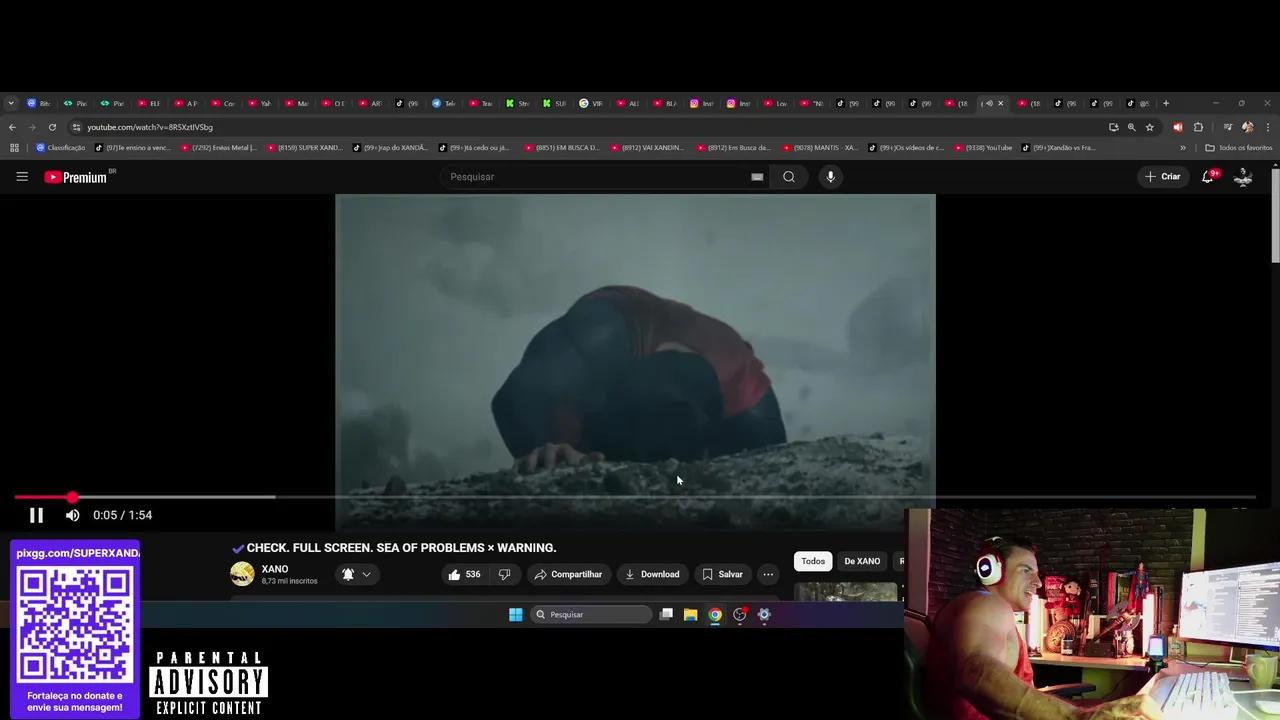The height and width of the screenshot is (720, 1280).
Task: Share the video via Compartilhar
Action: point(568,574)
